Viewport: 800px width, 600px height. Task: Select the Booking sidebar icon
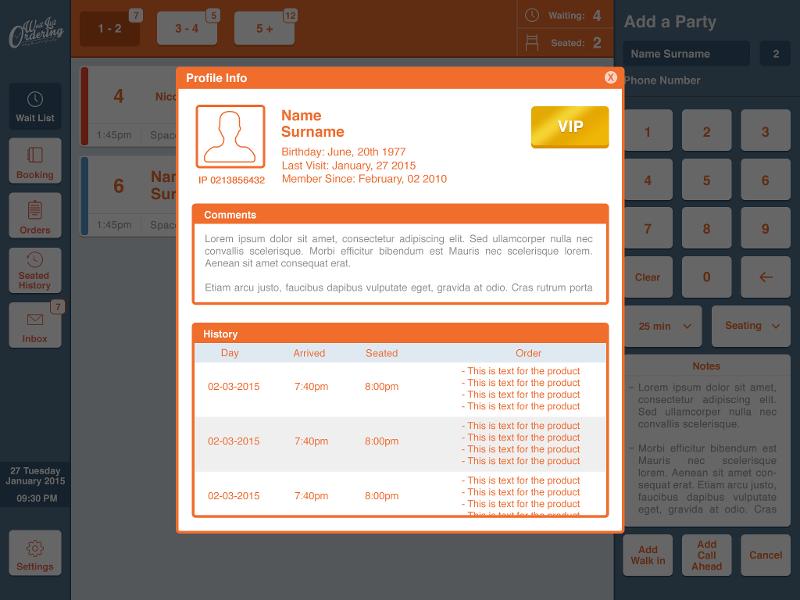[34, 160]
